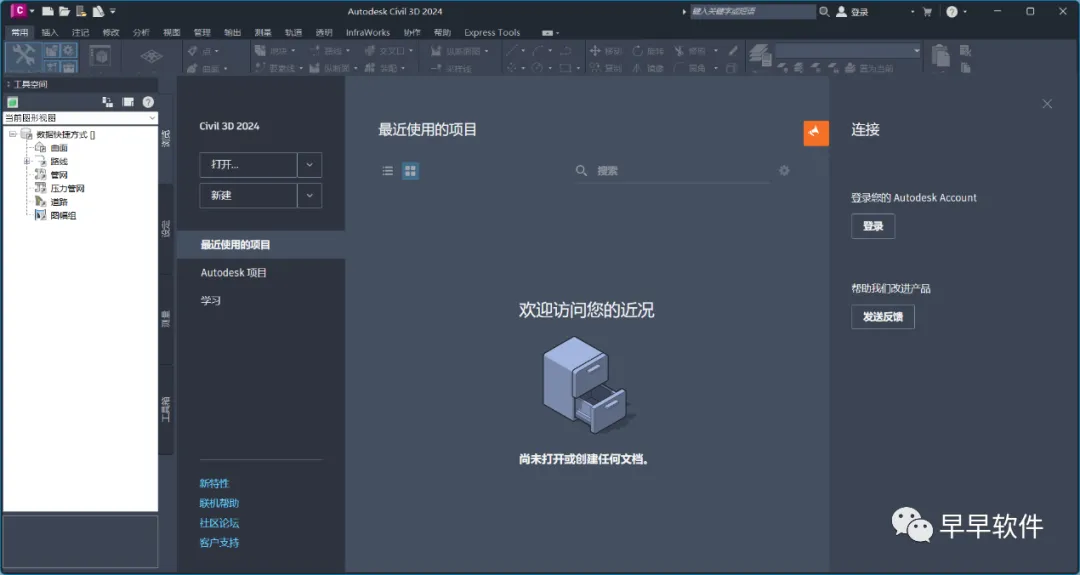
Task: Select the Pipe Networks tree item
Action: (x=59, y=175)
